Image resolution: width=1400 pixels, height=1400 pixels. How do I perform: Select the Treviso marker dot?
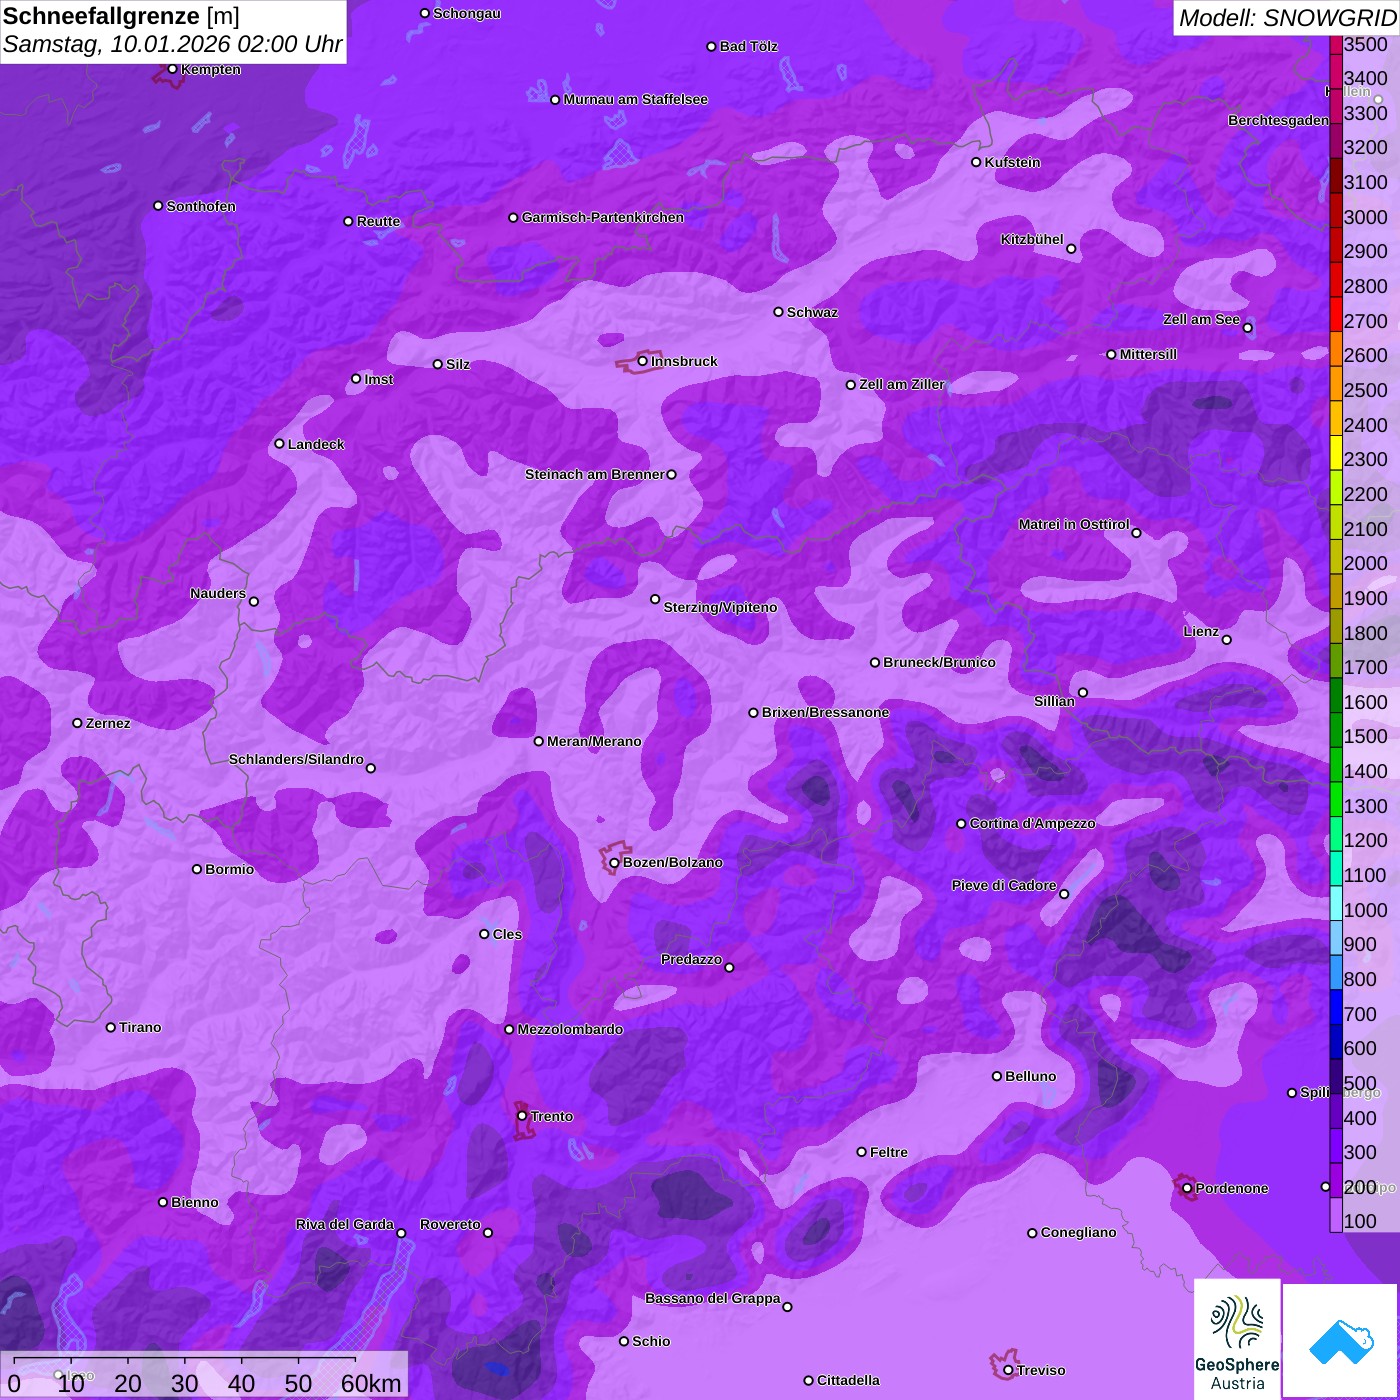tap(1008, 1371)
